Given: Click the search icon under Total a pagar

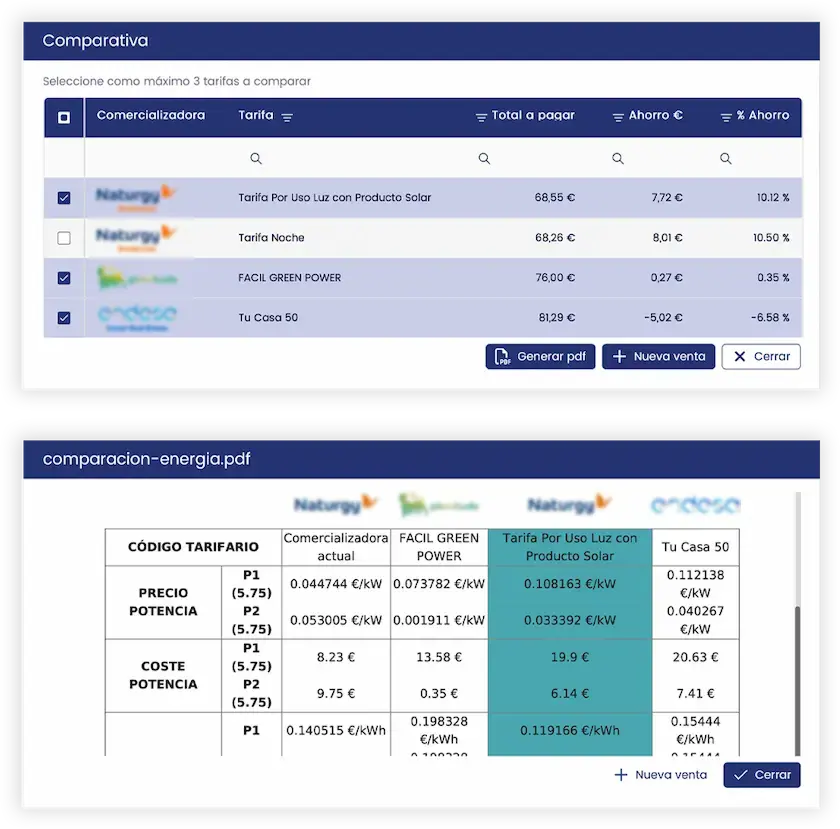Looking at the screenshot, I should (x=484, y=158).
